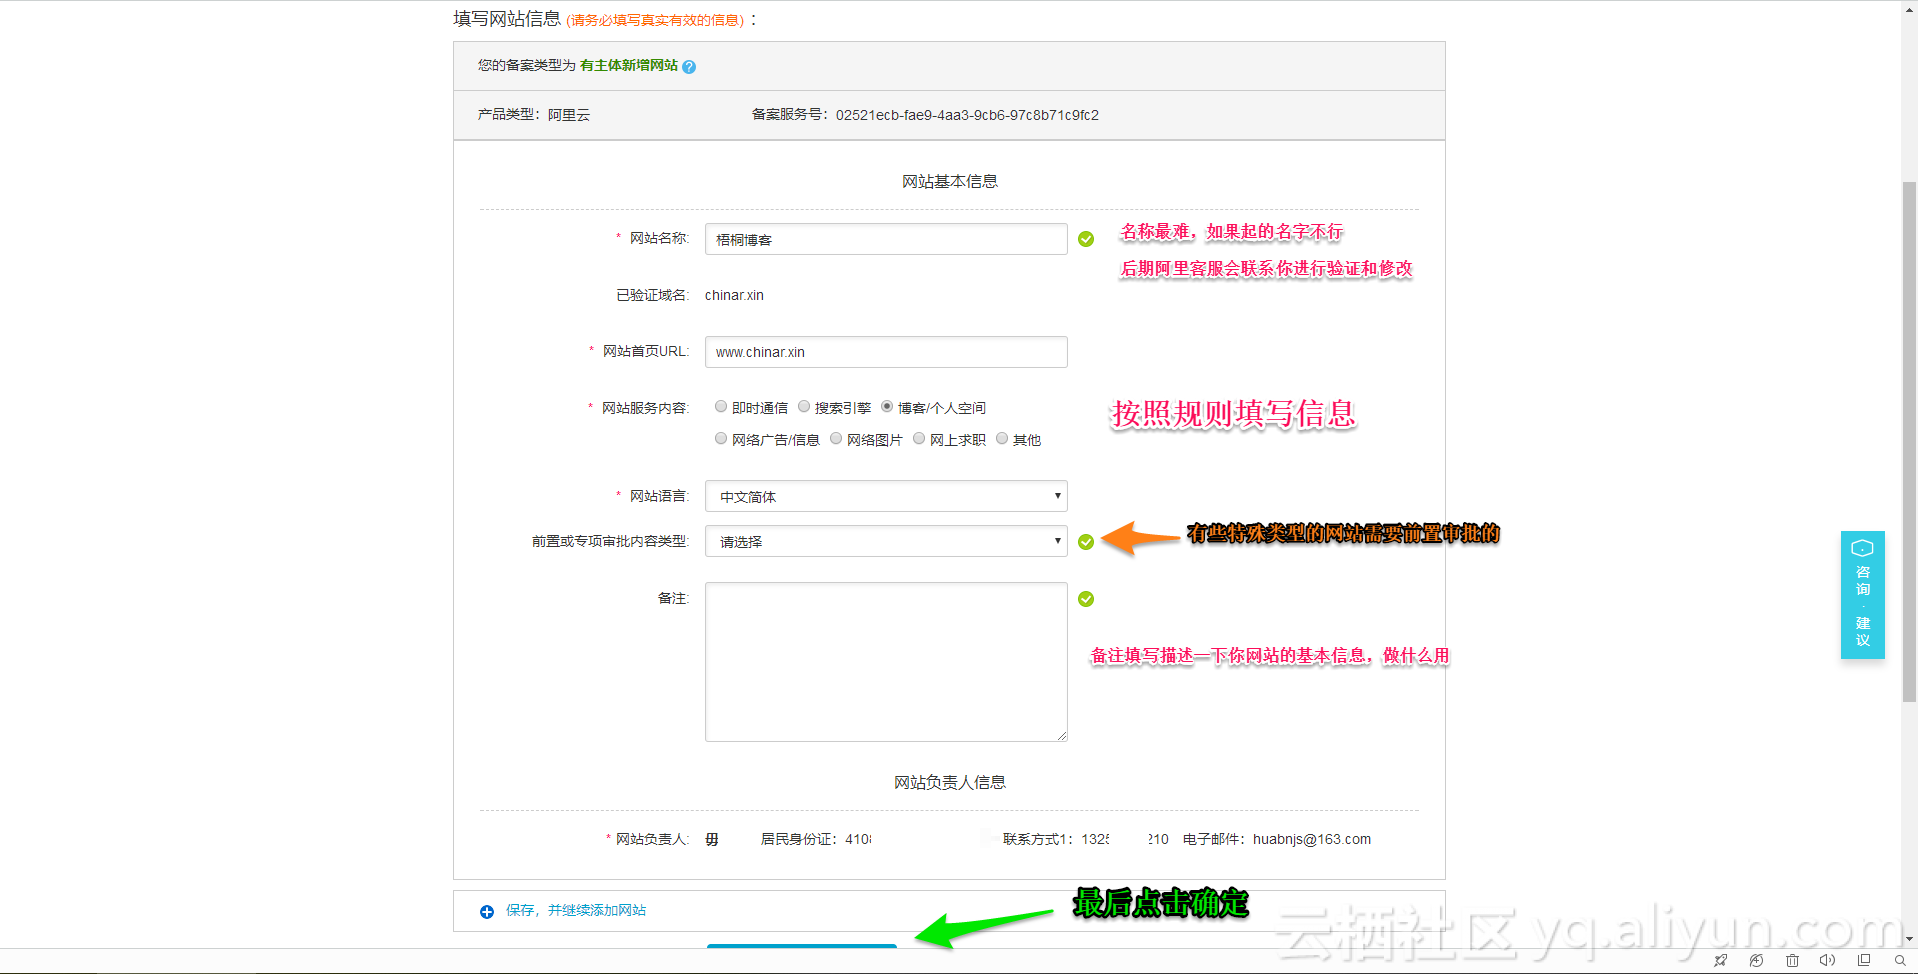Viewport: 1918px width, 974px height.
Task: Click the 保存，并继续添加网站 link
Action: pos(575,911)
